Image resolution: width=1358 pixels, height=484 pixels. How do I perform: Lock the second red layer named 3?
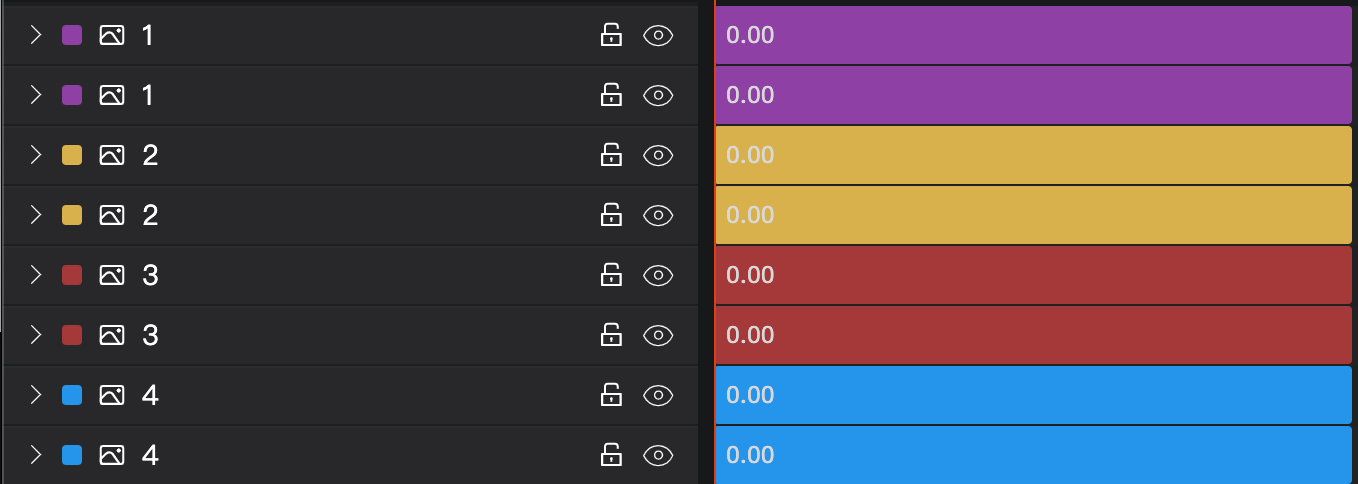pyautogui.click(x=611, y=336)
